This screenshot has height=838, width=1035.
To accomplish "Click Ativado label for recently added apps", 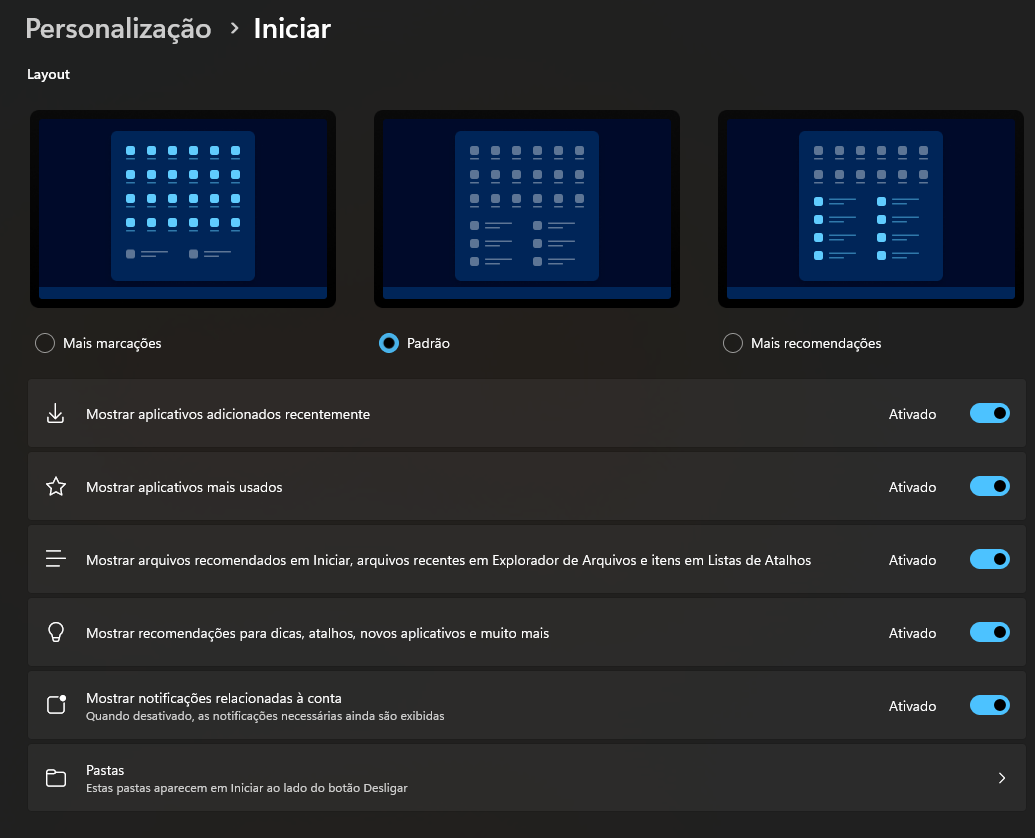I will pos(912,414).
